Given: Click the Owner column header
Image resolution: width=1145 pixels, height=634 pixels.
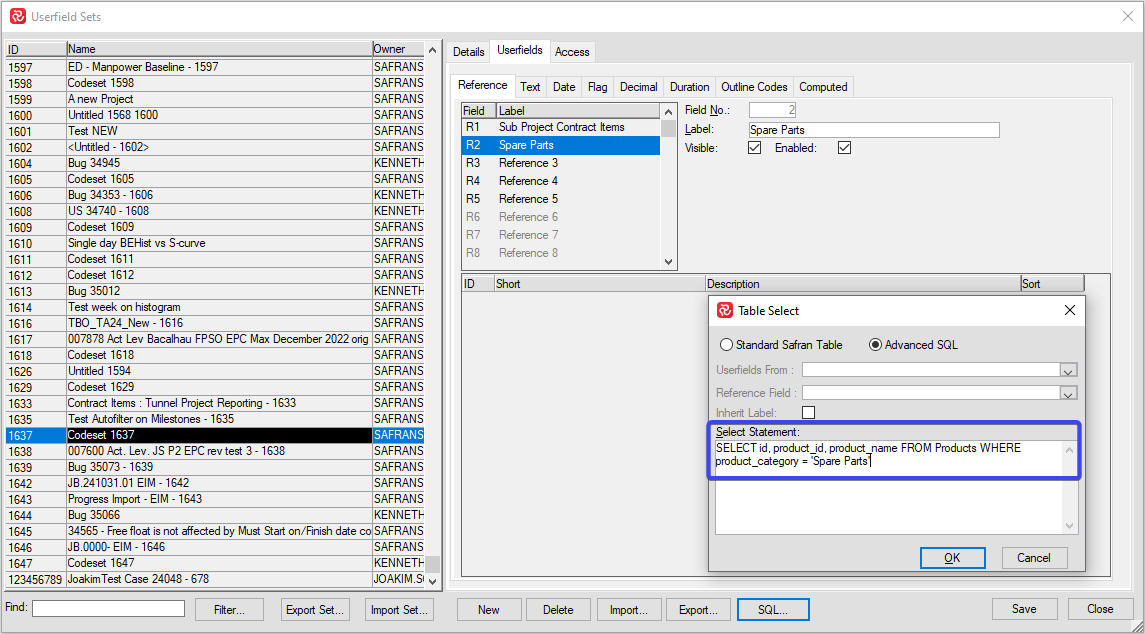Looking at the screenshot, I should (398, 49).
